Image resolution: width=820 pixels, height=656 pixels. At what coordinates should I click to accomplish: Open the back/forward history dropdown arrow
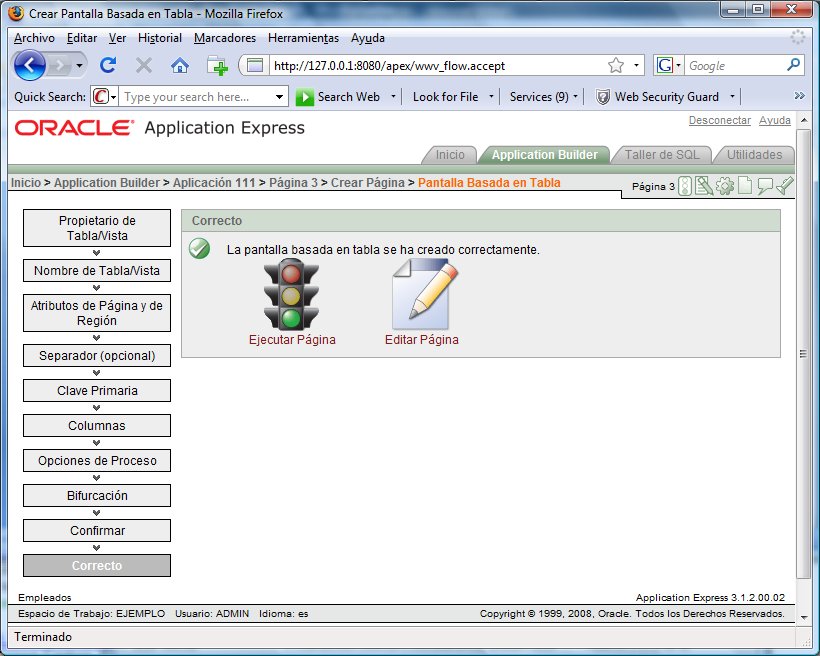click(79, 66)
